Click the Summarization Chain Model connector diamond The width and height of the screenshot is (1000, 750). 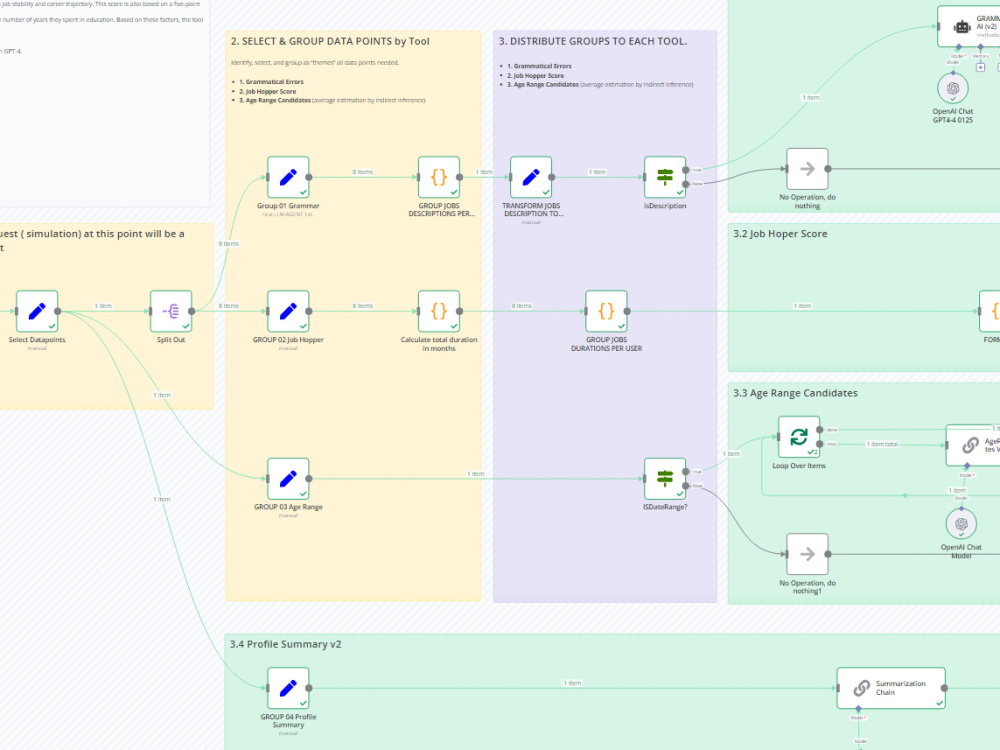pos(858,709)
